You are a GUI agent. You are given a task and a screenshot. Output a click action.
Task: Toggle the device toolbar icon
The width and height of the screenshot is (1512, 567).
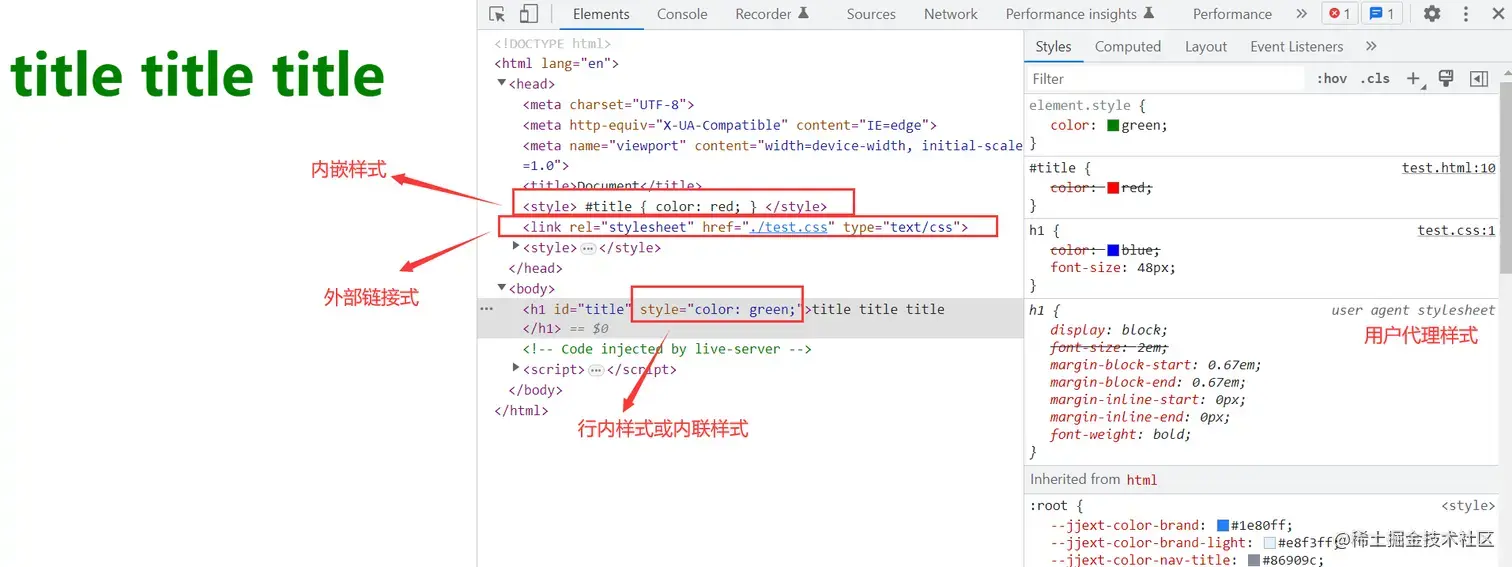pyautogui.click(x=529, y=14)
